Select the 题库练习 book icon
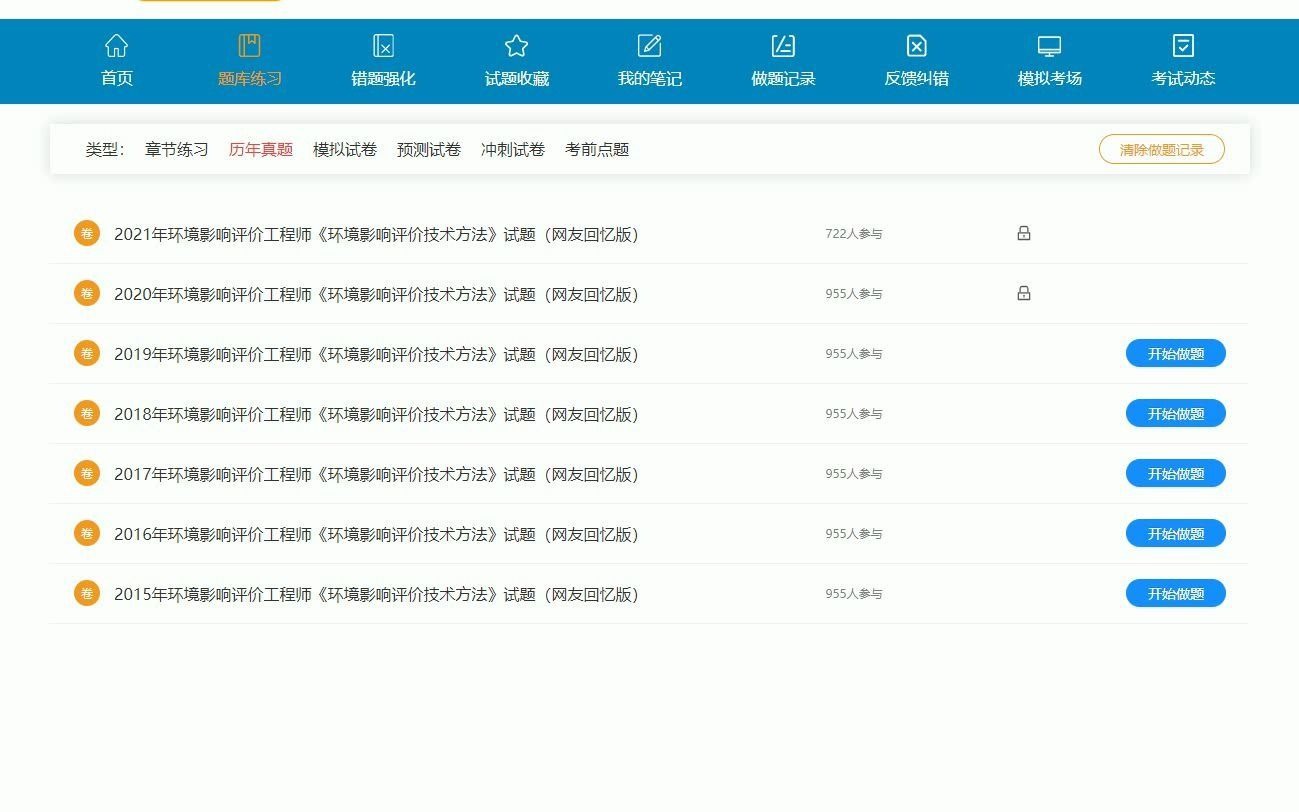 [249, 46]
